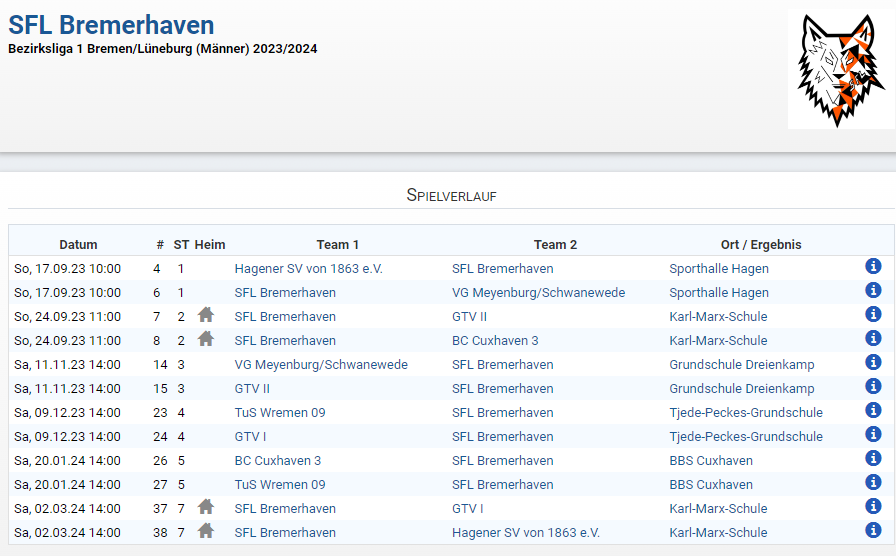Viewport: 896px width, 556px height.
Task: Open Tjede-Peckes-Grundschule venue for match 23
Action: [x=746, y=413]
